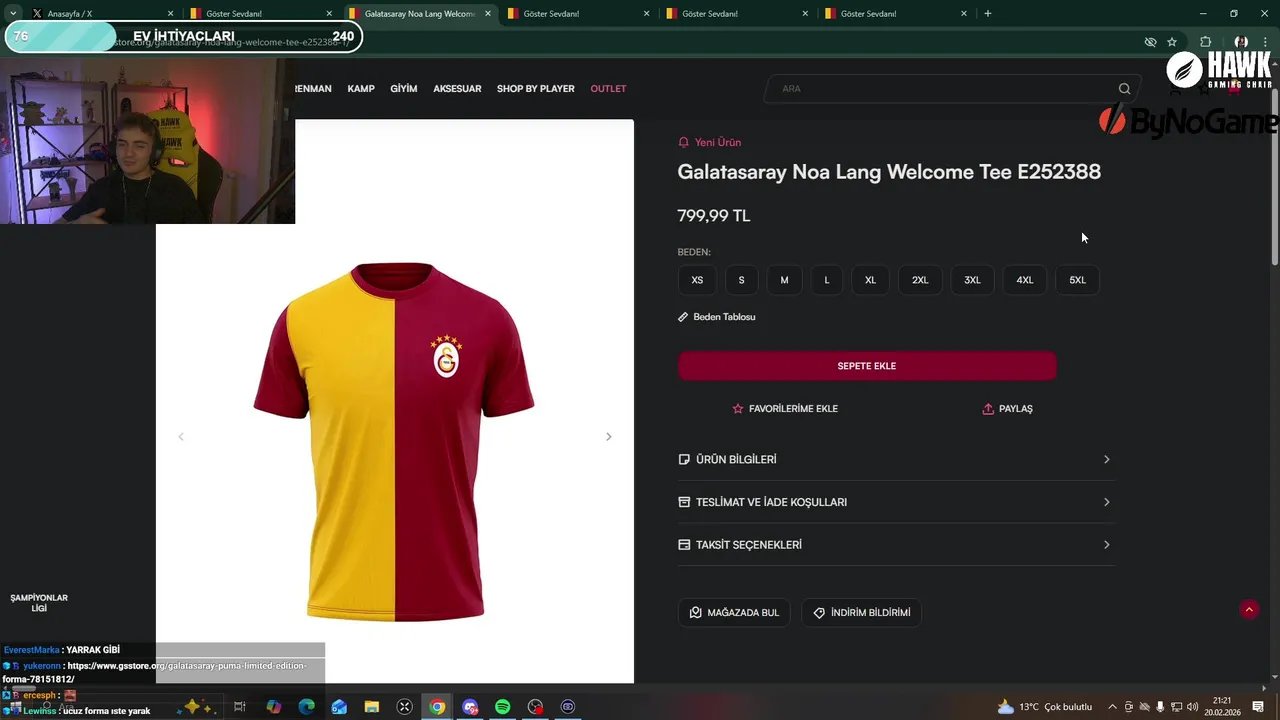Open the notification center icon
1280x720 pixels.
click(1258, 707)
